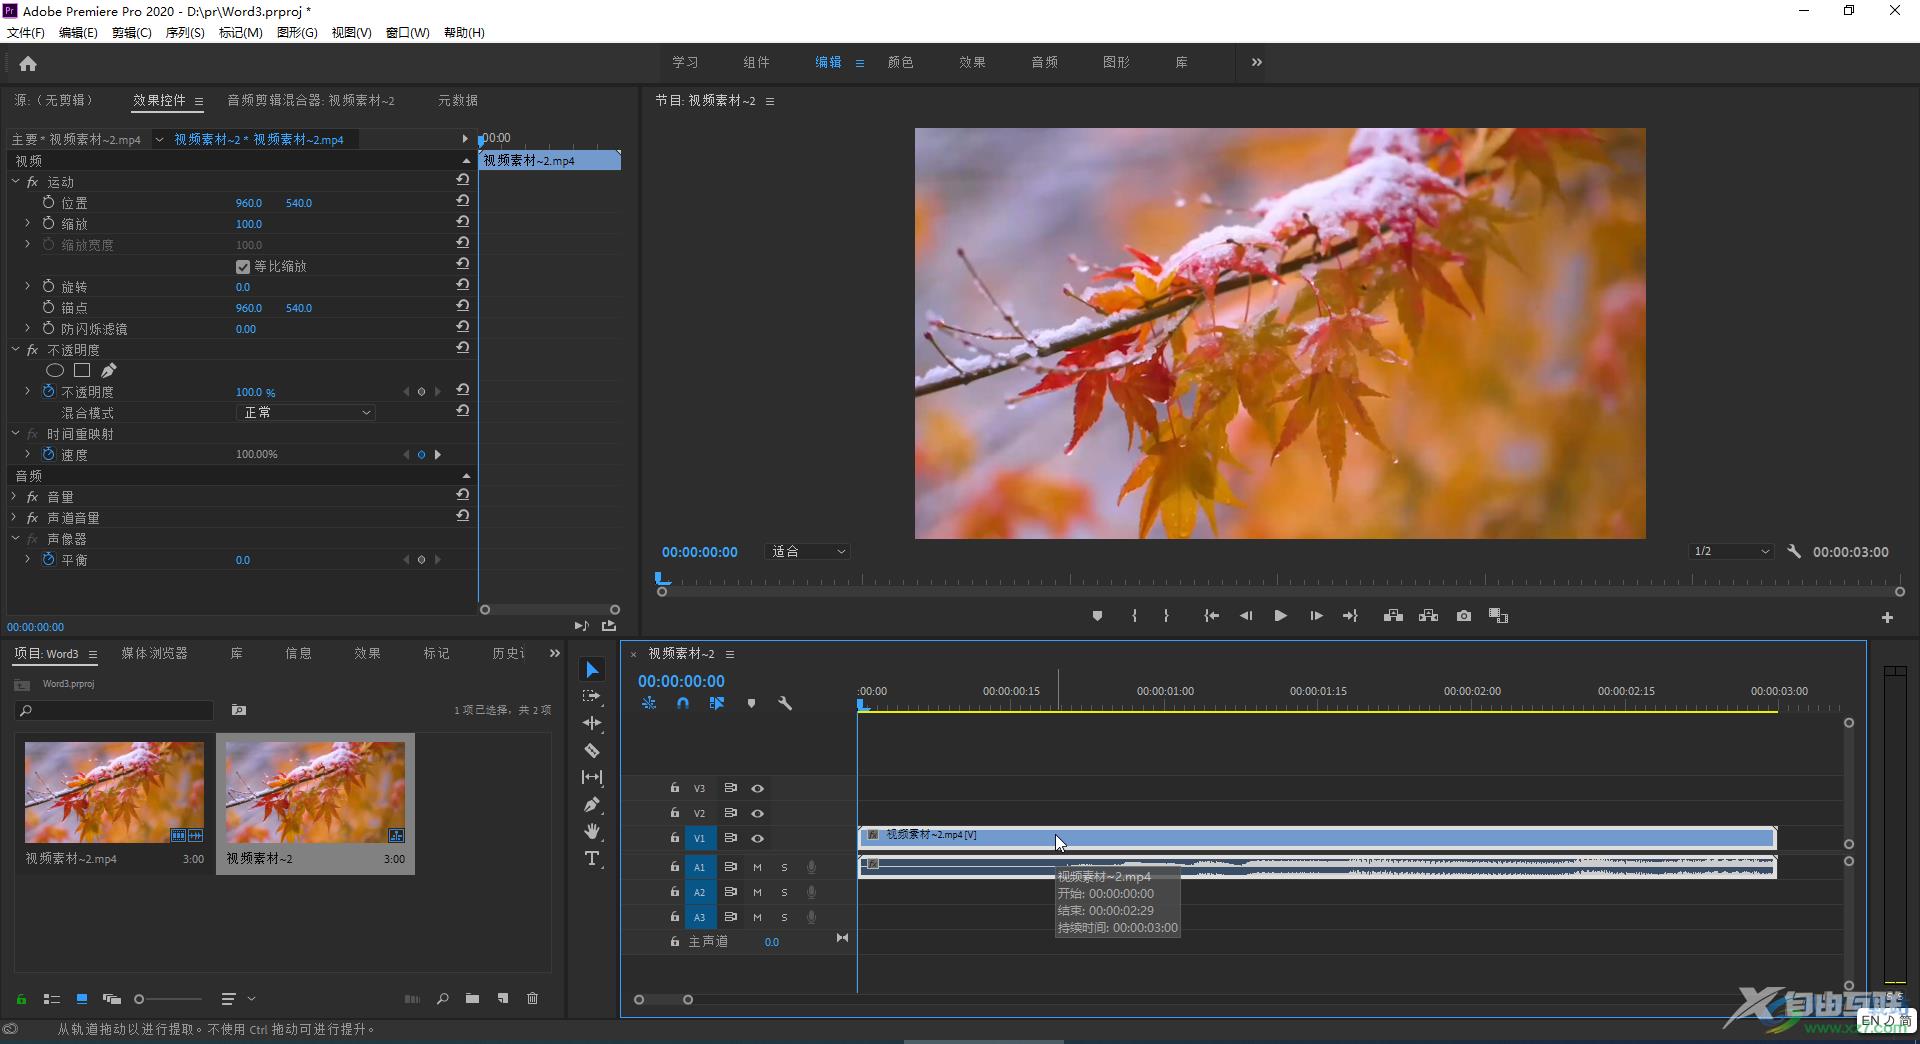Image resolution: width=1920 pixels, height=1044 pixels.
Task: Create ellipse mask for opacity
Action: click(55, 371)
